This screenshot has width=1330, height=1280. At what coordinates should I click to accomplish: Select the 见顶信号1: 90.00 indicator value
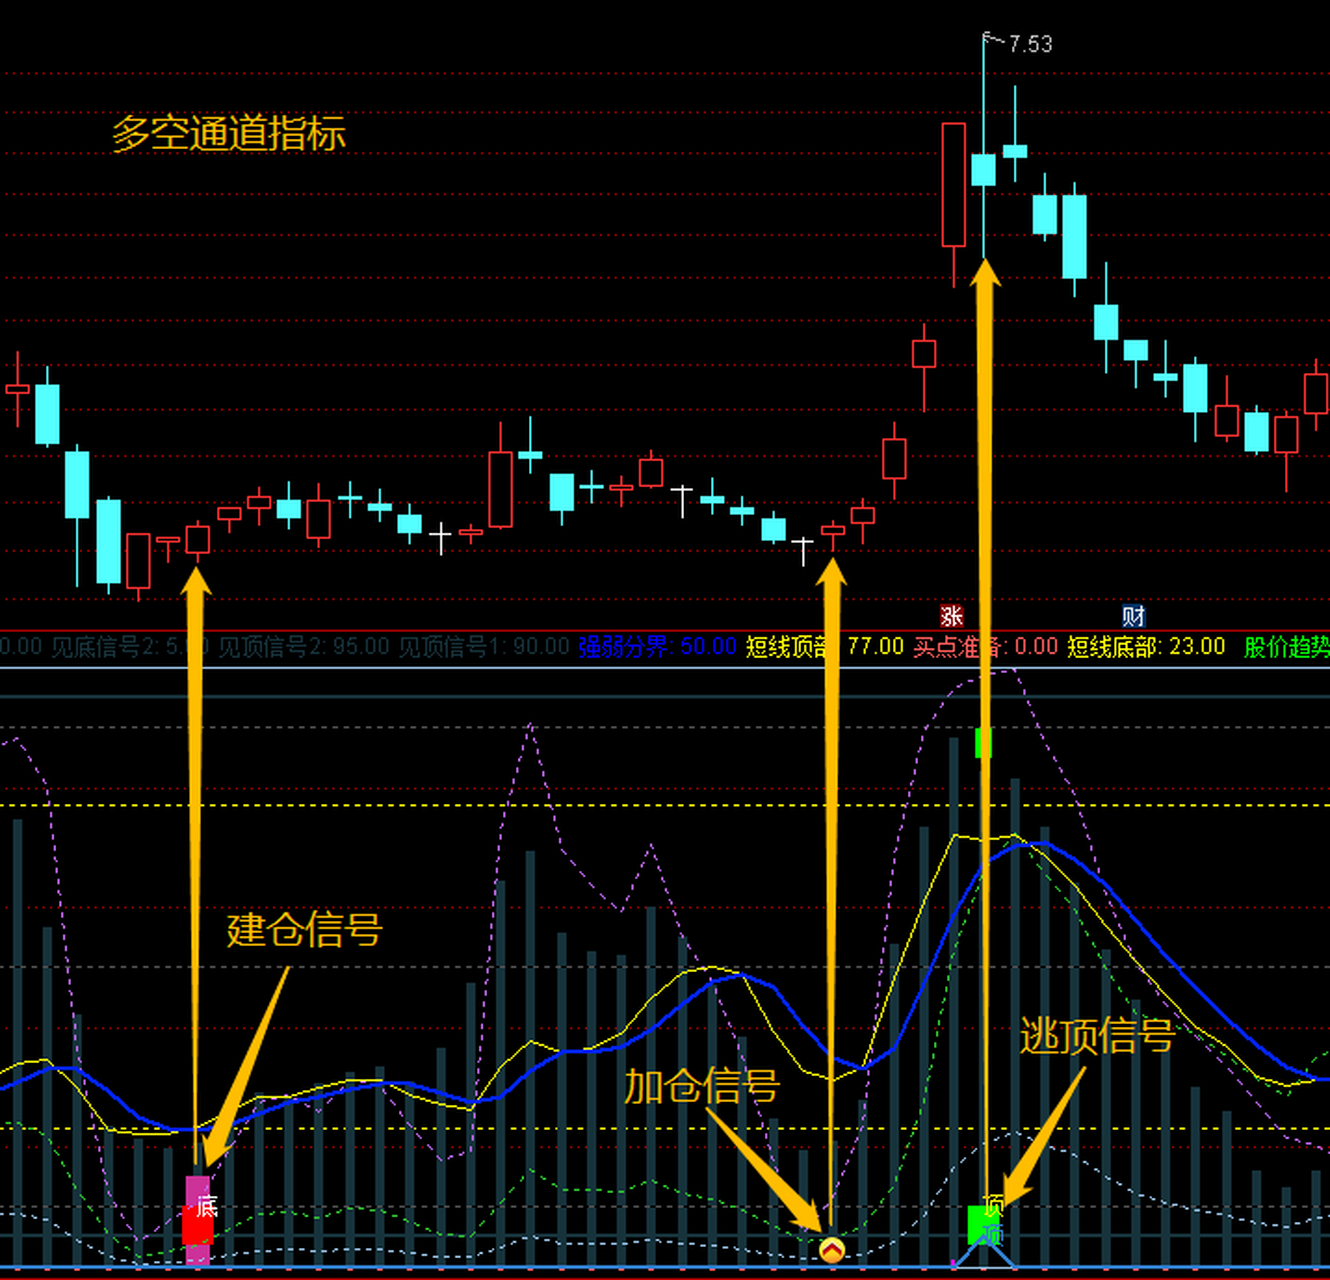[484, 647]
